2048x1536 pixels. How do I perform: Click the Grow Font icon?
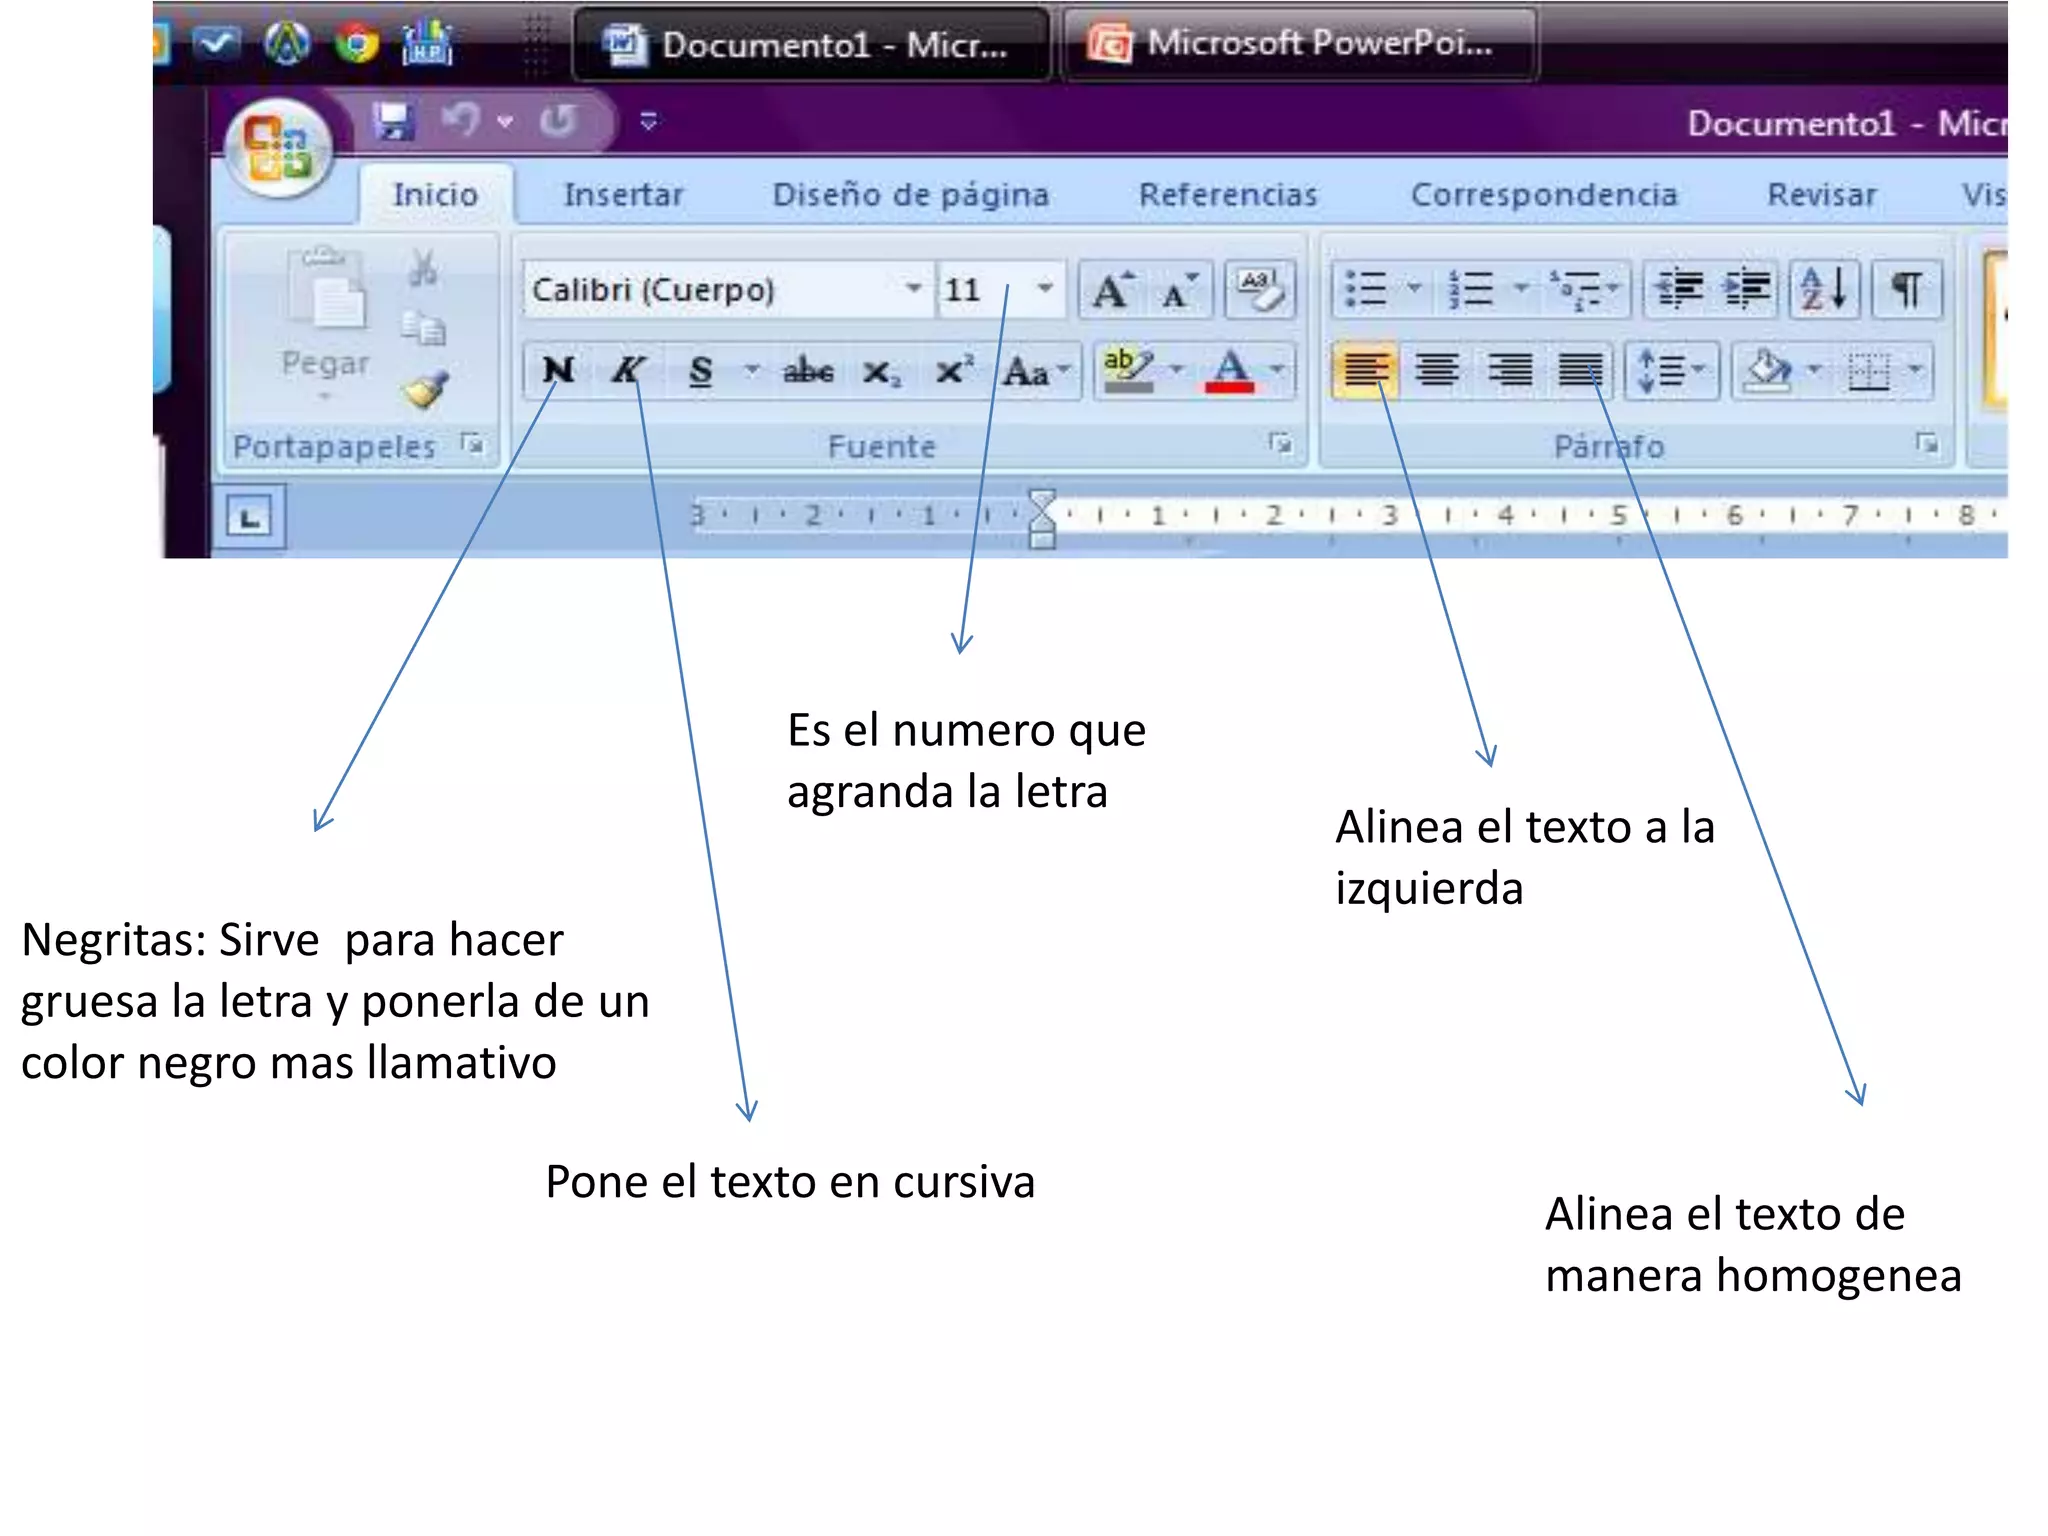[x=1112, y=291]
